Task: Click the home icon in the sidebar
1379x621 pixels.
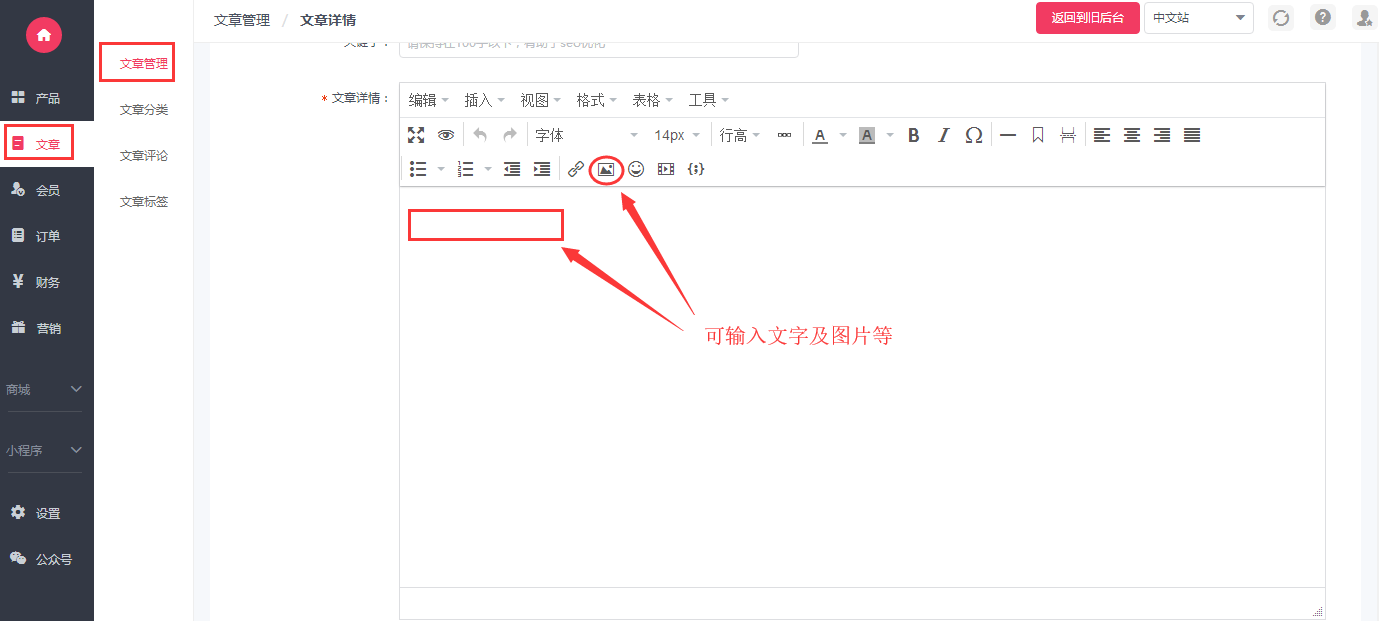Action: (x=43, y=35)
